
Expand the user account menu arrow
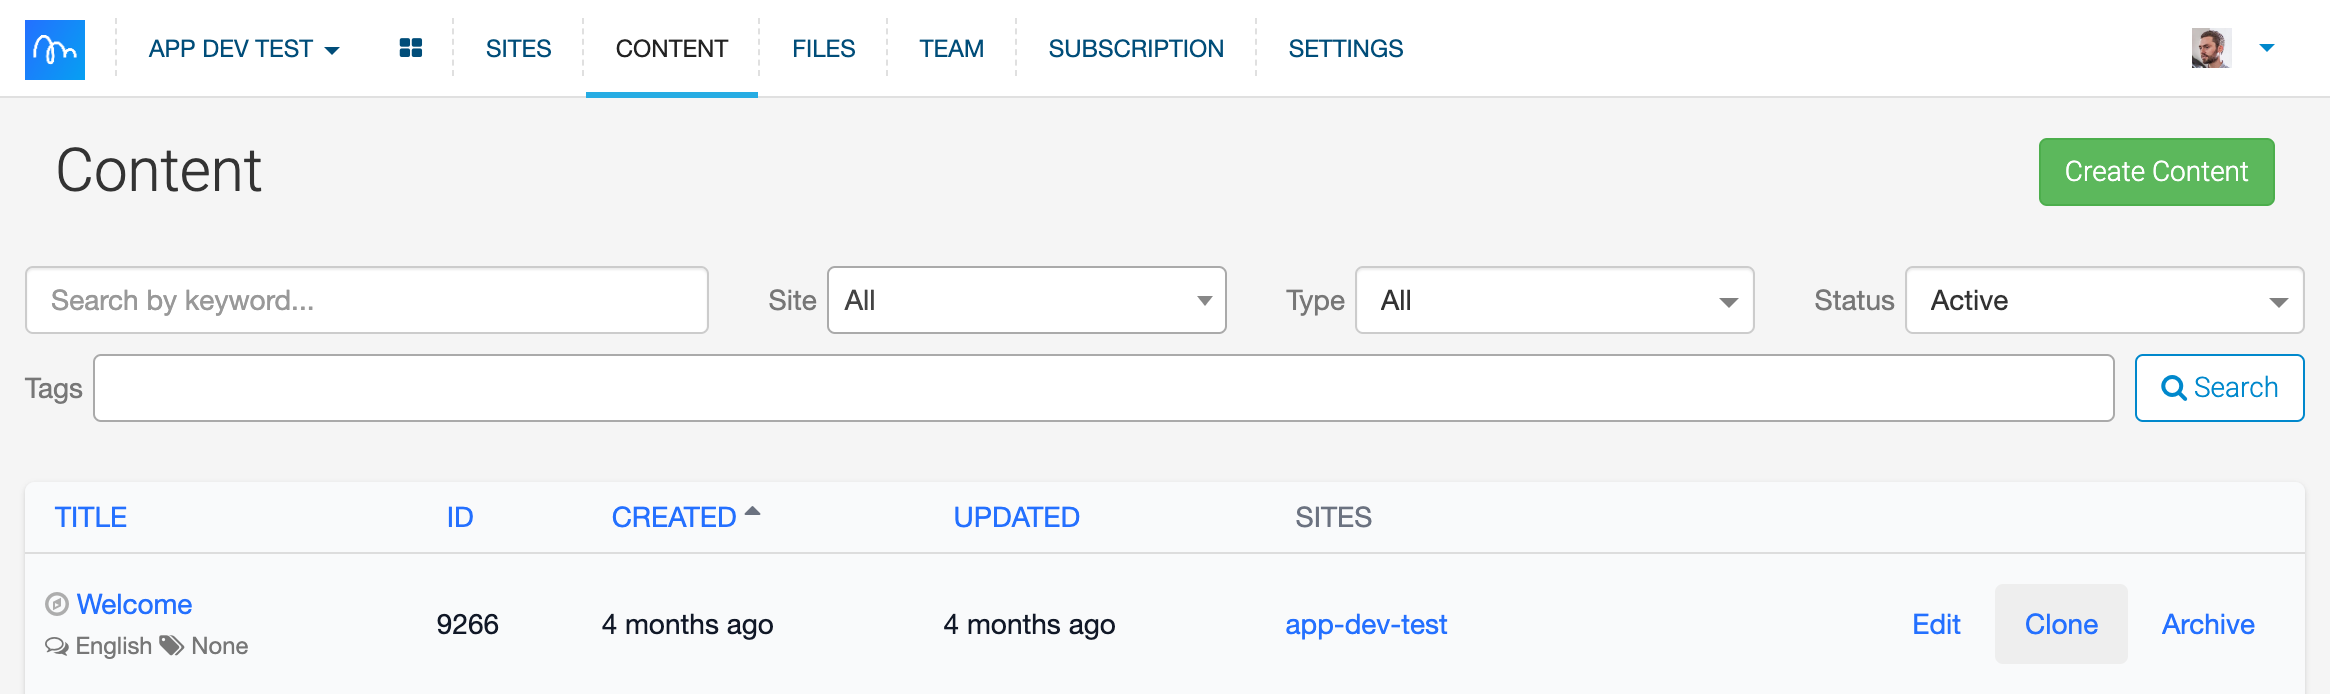pos(2267,48)
